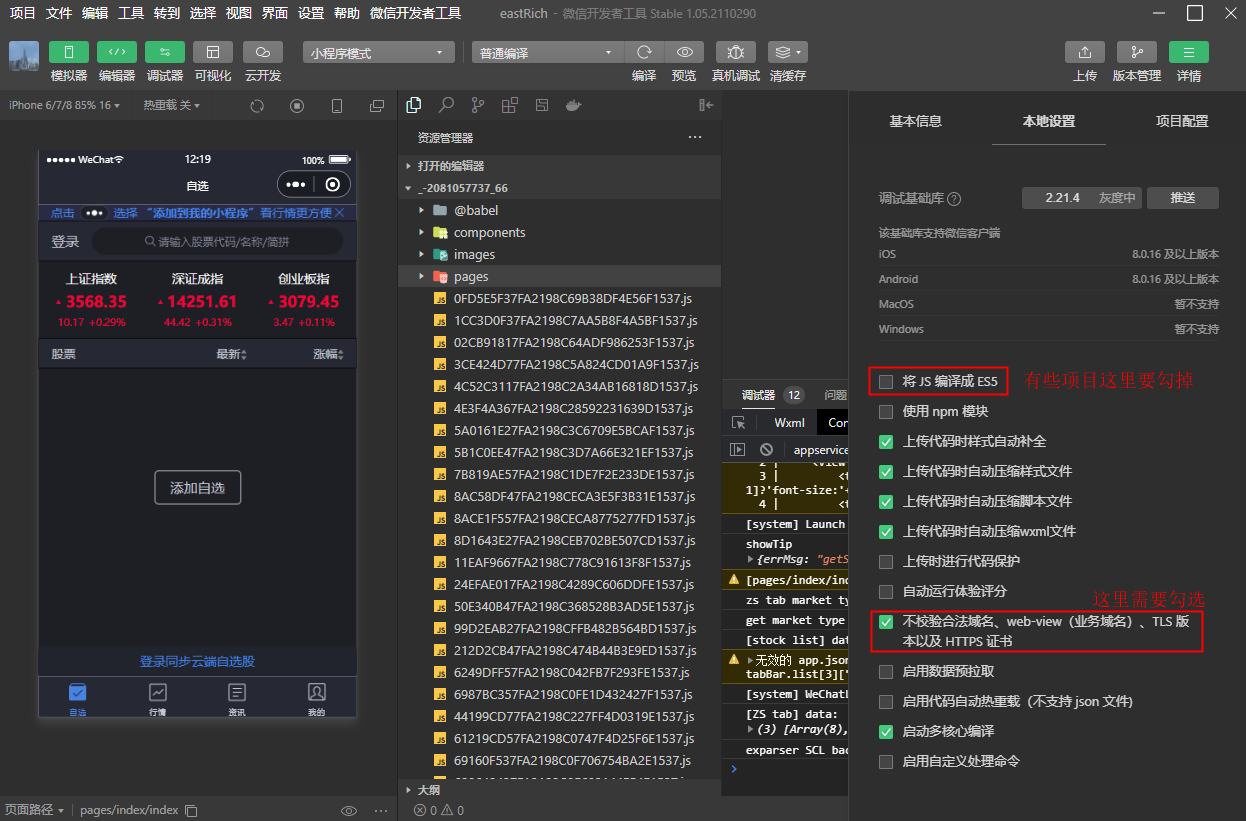1246x821 pixels.
Task: Open the 项目 menu
Action: (23, 13)
